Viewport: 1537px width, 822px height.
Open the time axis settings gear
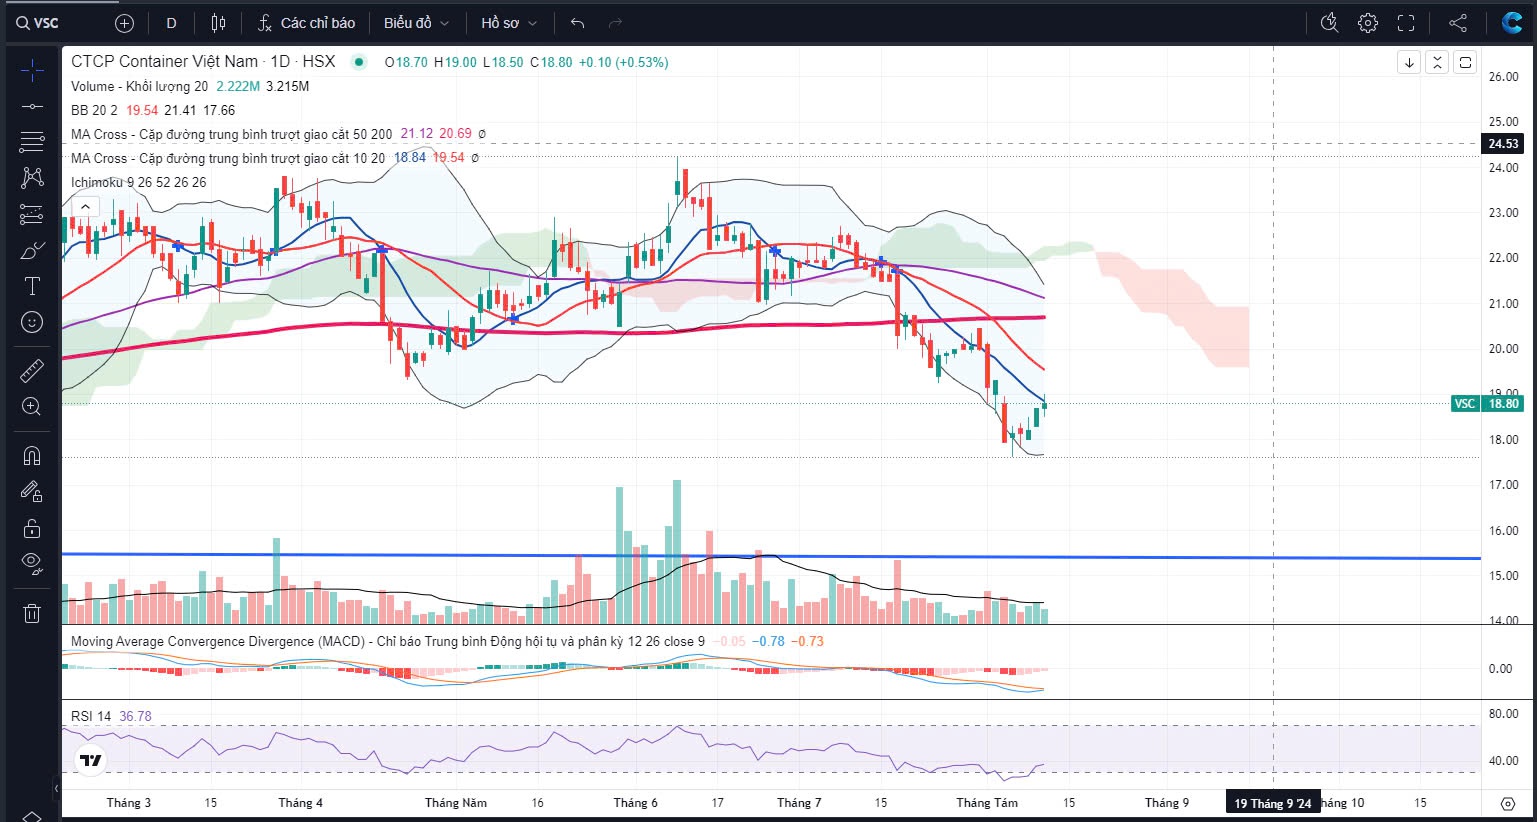click(x=1508, y=803)
